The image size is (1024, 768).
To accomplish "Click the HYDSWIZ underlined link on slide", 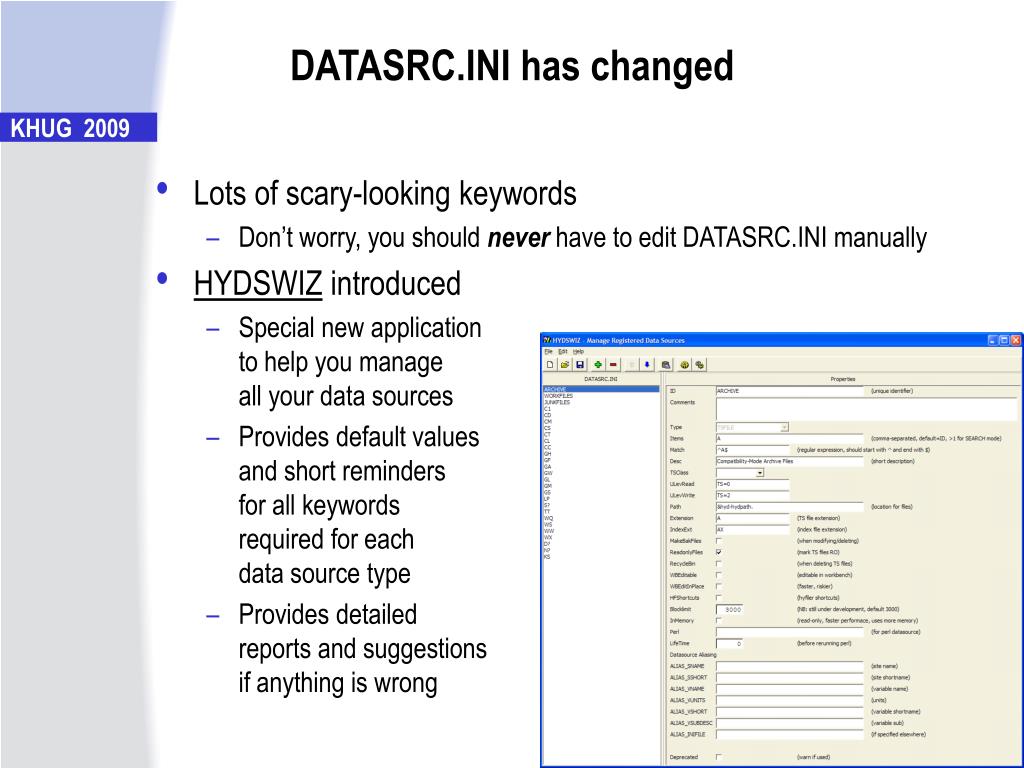I will click(x=258, y=283).
